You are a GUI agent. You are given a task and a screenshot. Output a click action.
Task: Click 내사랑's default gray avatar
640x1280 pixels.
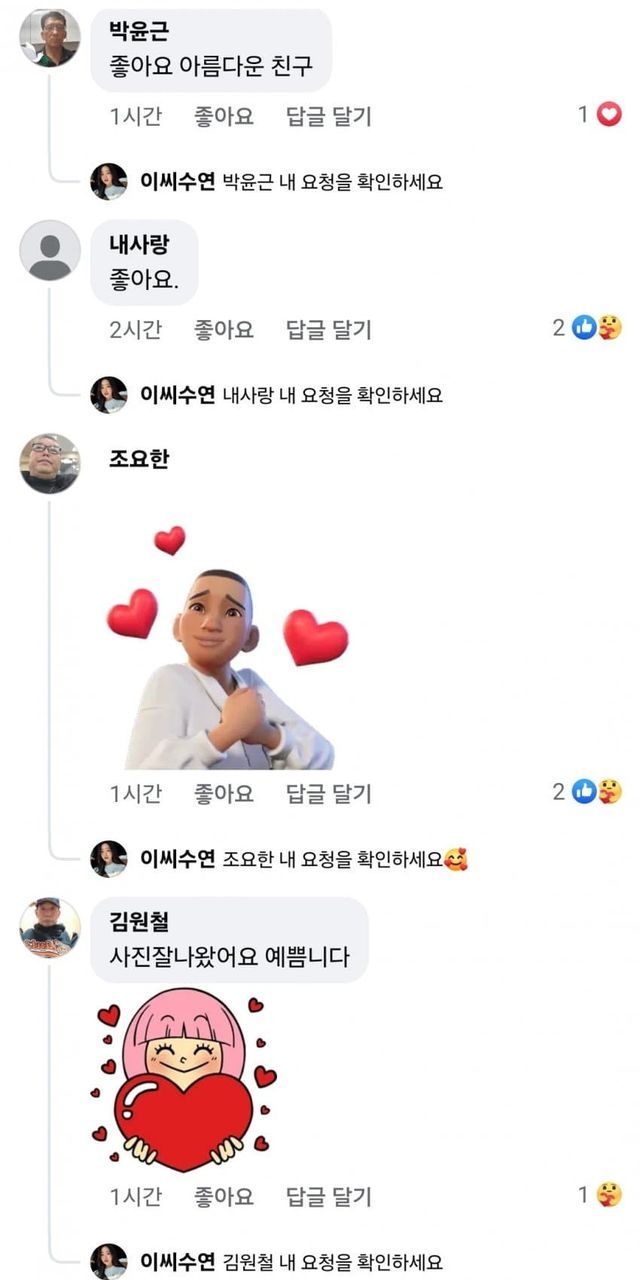click(49, 250)
